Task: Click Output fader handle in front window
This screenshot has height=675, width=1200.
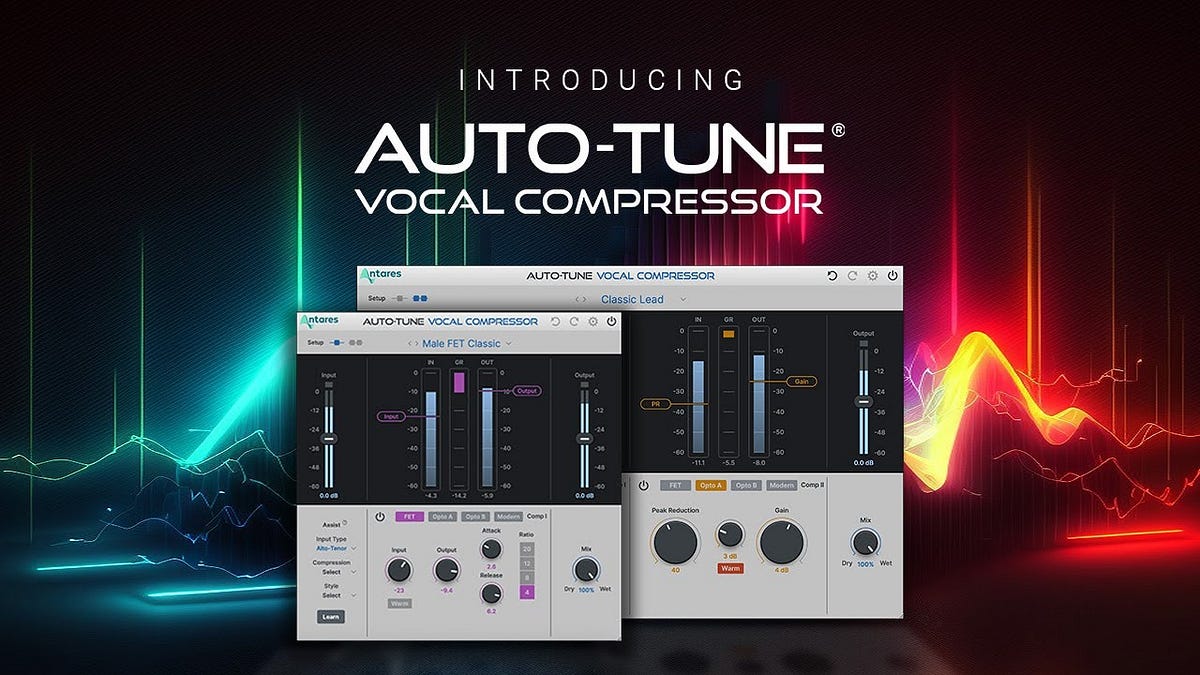Action: (584, 439)
